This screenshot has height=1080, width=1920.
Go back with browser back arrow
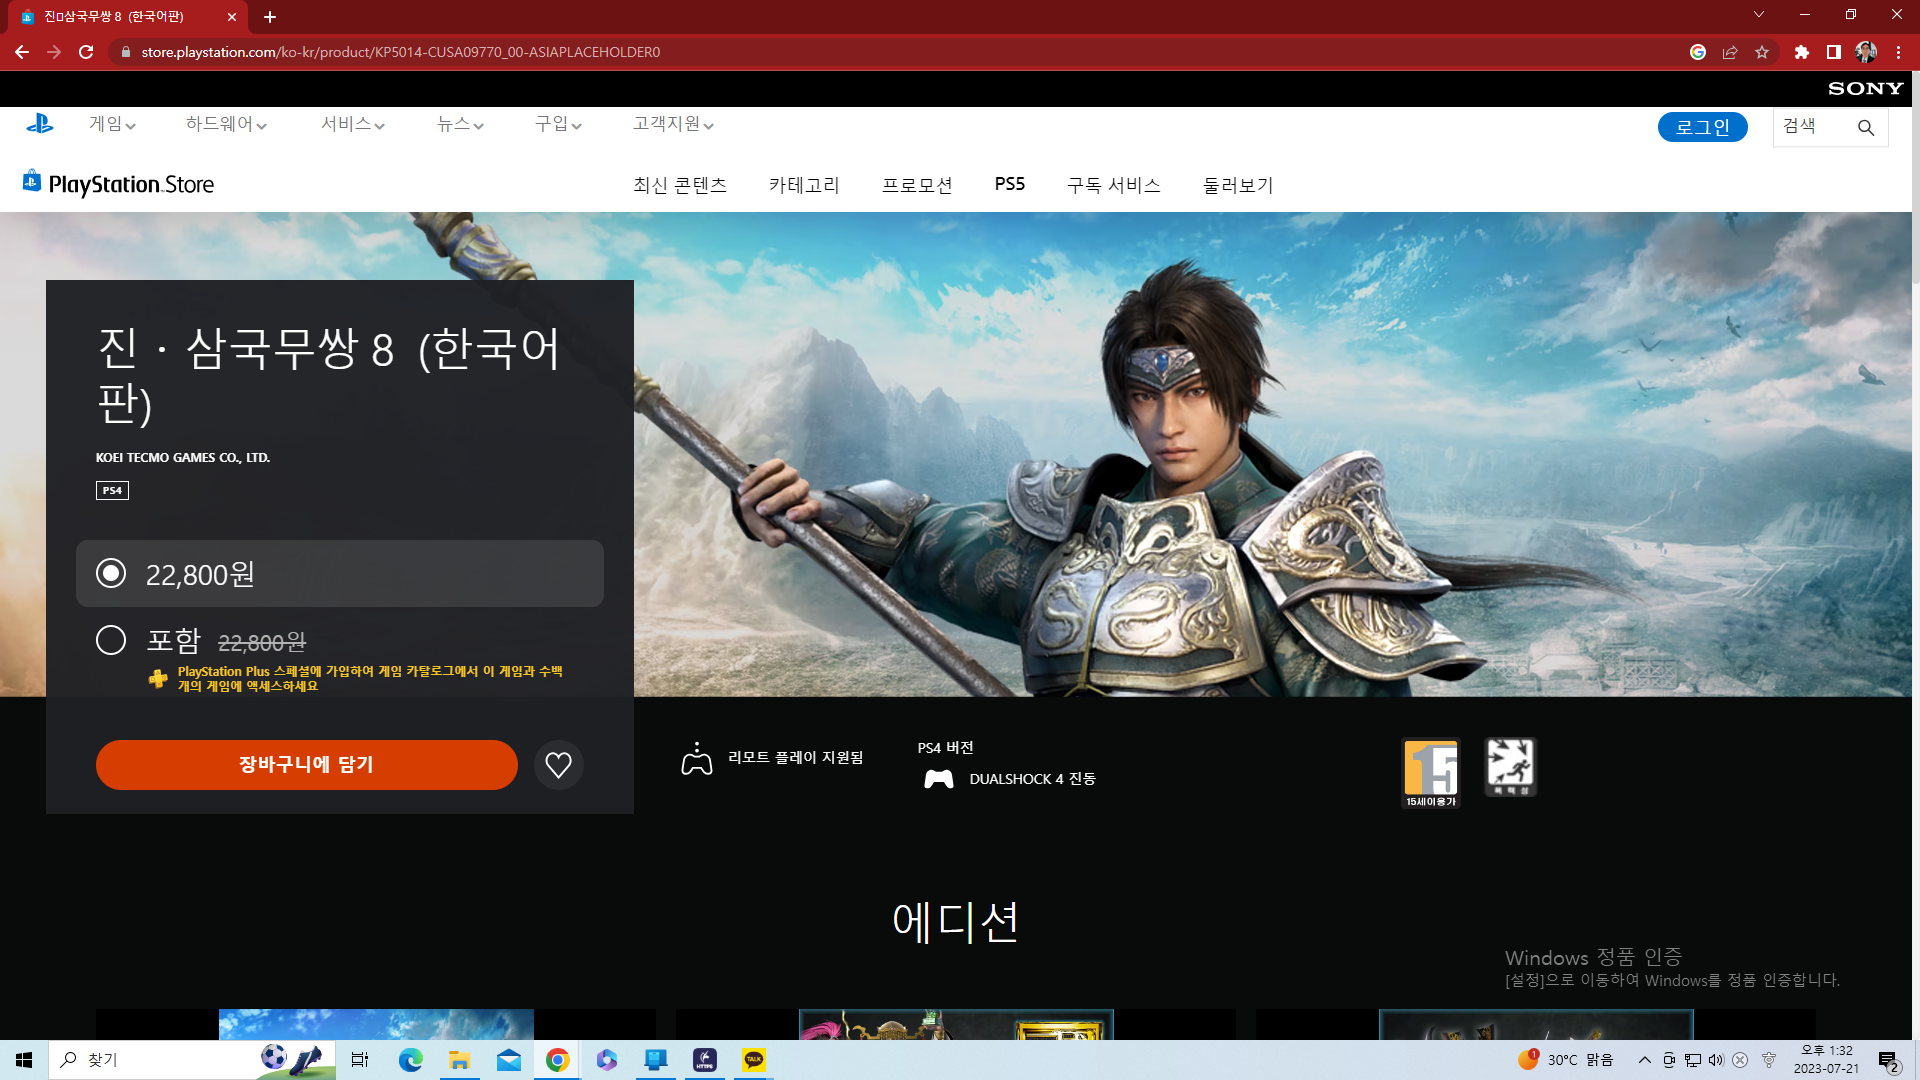[x=22, y=52]
